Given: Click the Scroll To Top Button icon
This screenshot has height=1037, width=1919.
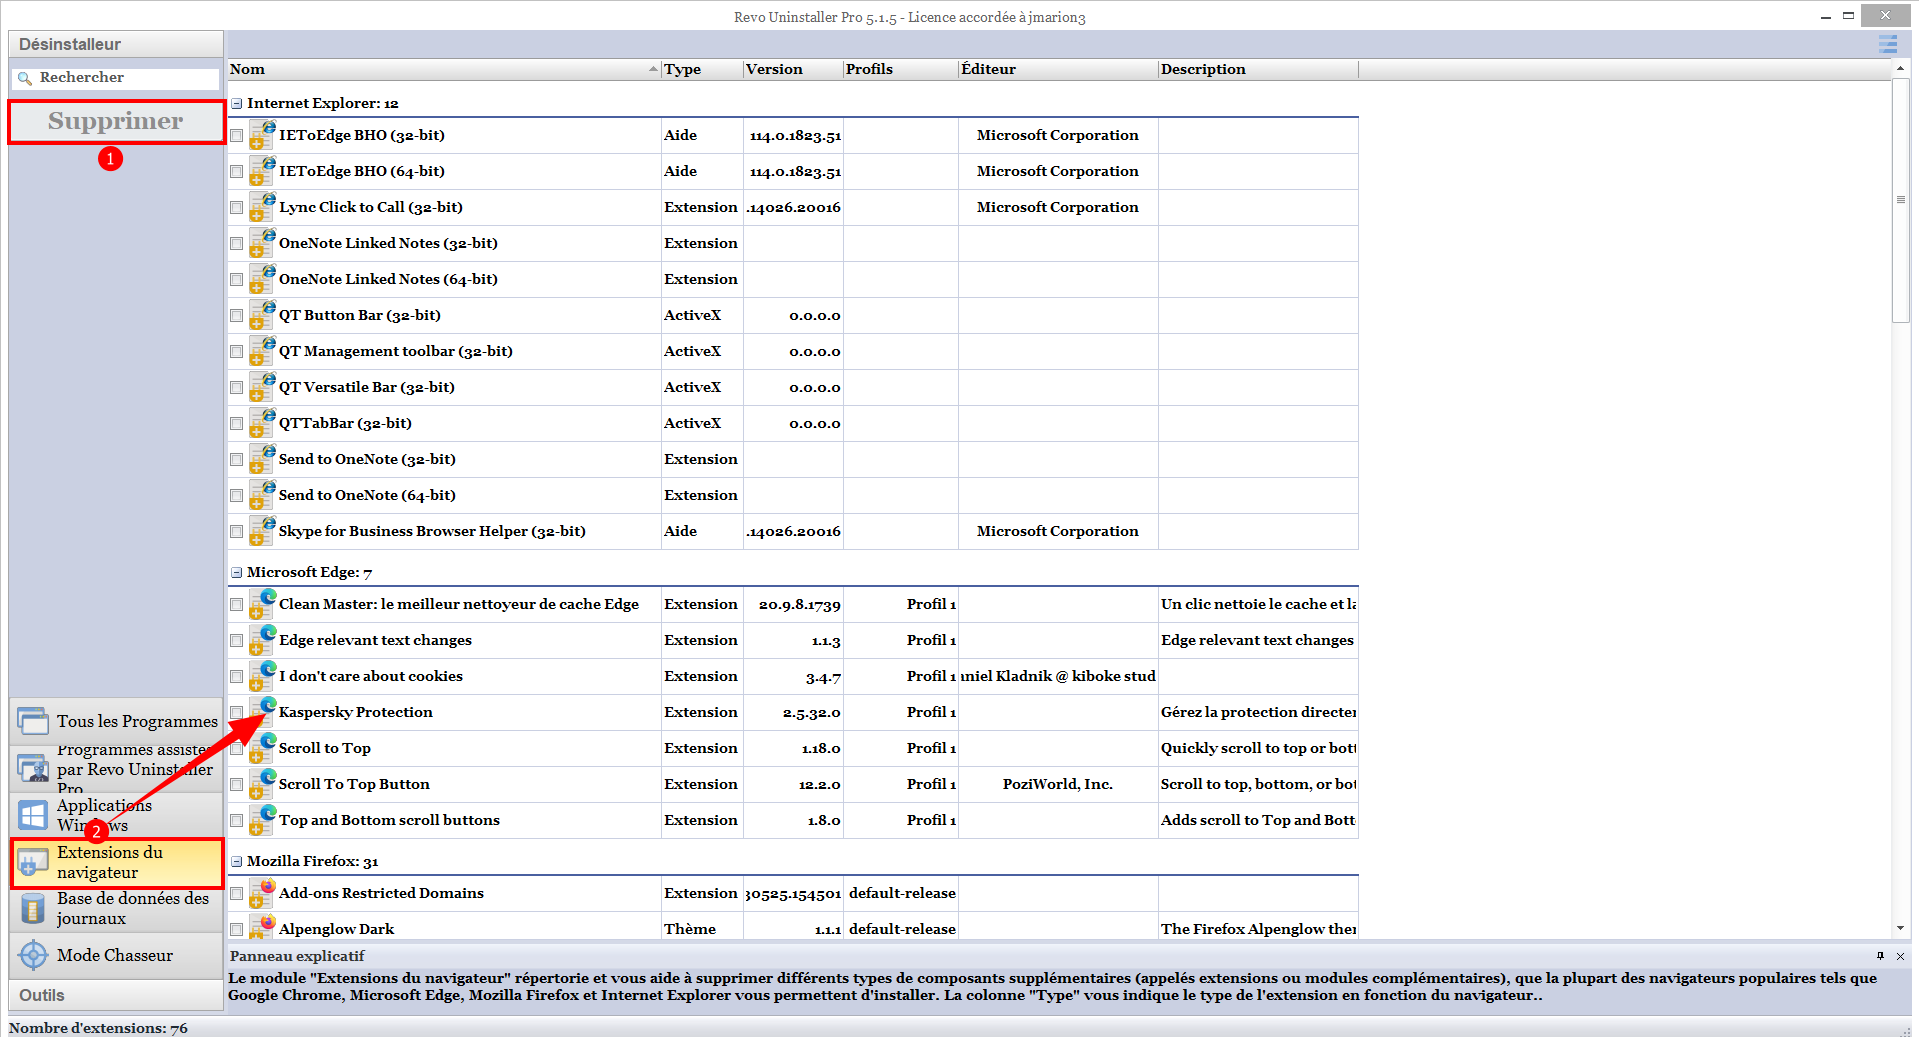Looking at the screenshot, I should click(262, 784).
